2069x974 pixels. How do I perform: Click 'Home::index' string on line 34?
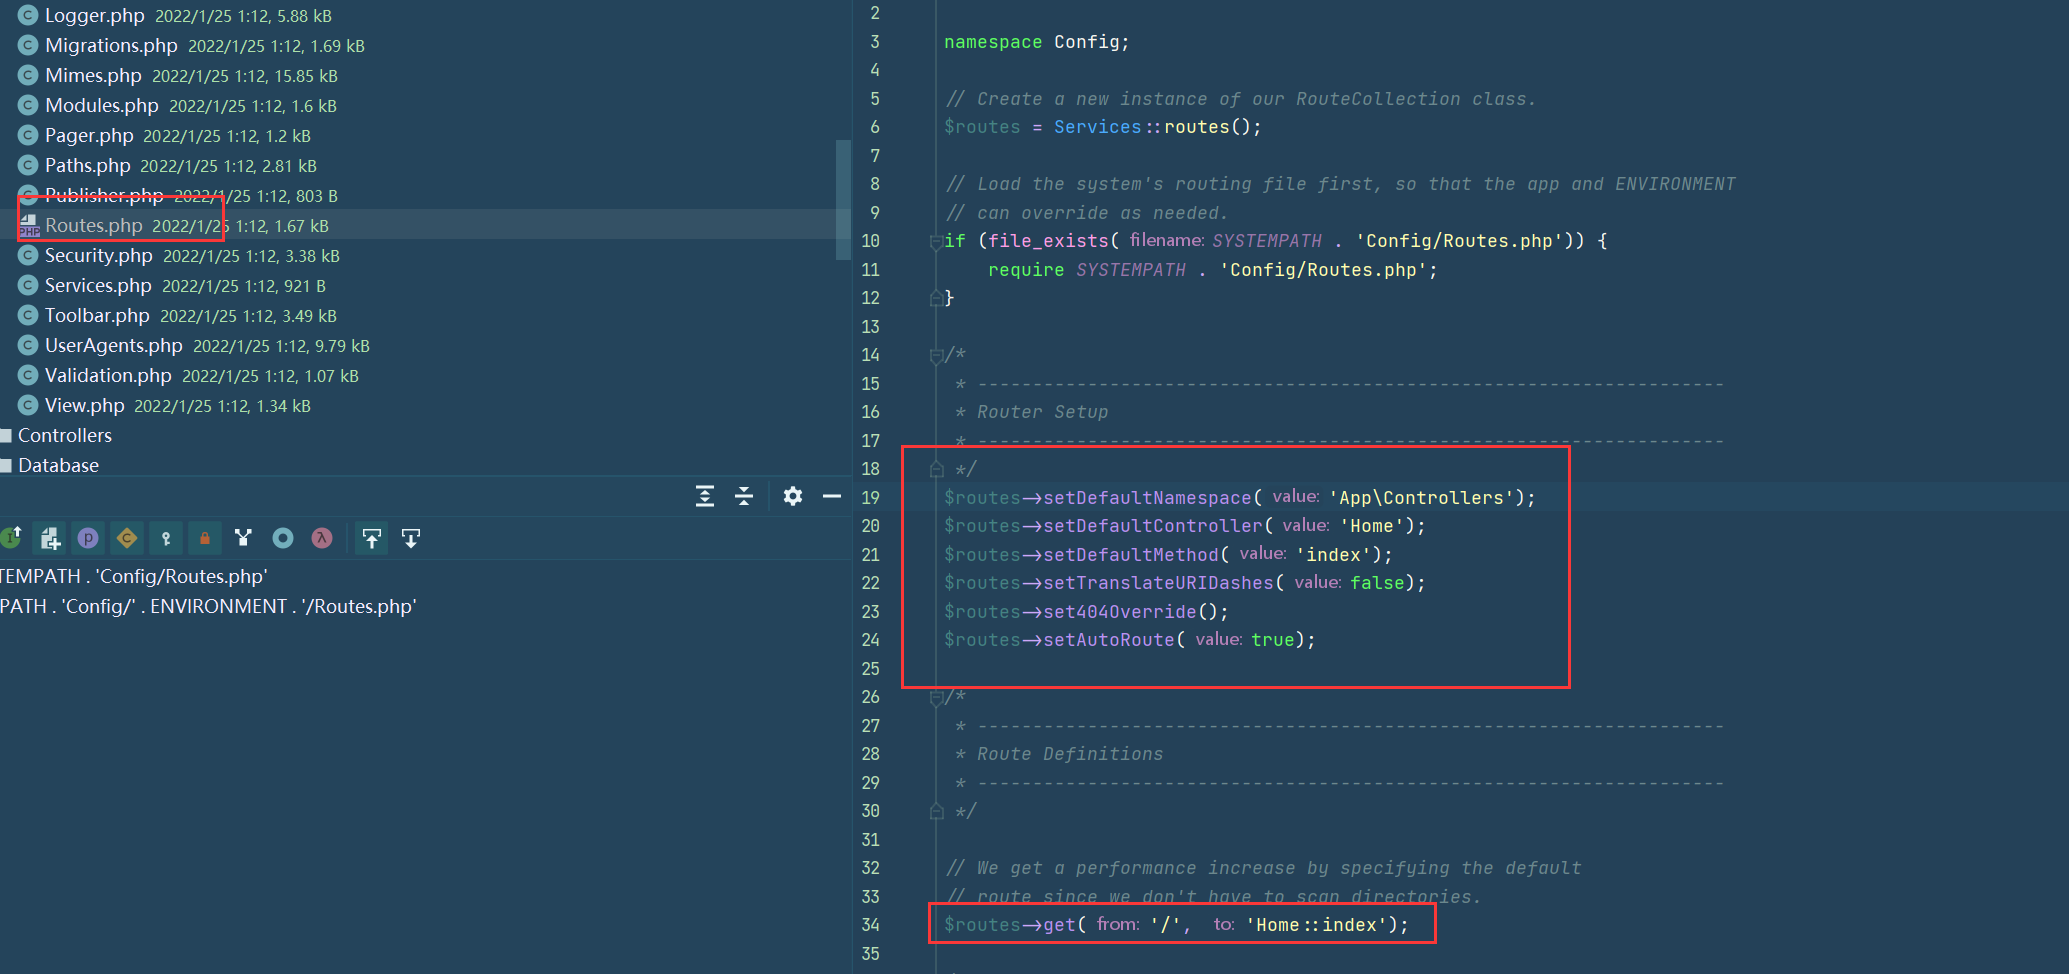pos(1316,925)
